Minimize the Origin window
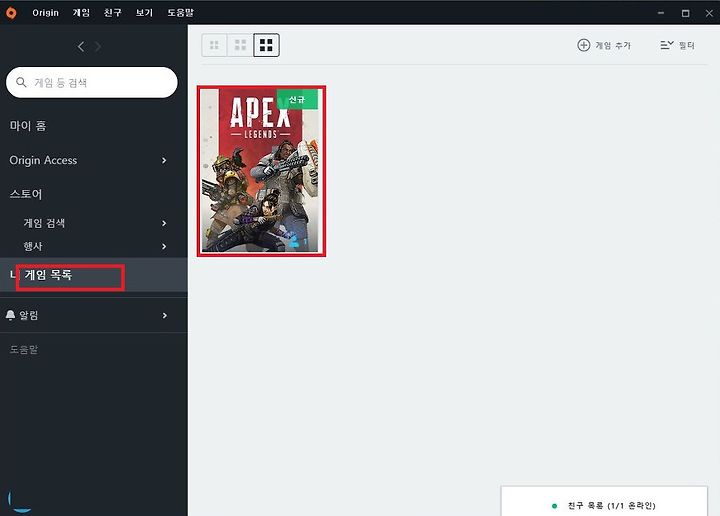 point(661,13)
